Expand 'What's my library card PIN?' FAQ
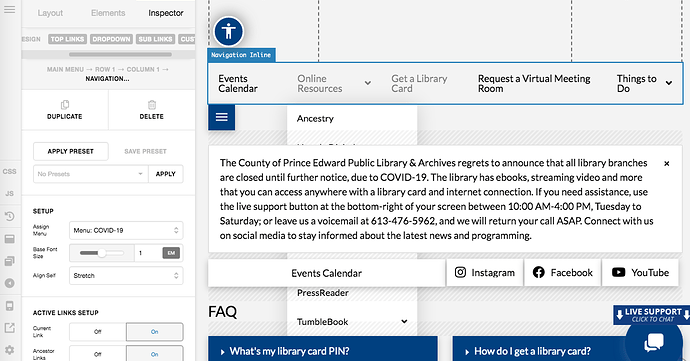 click(x=323, y=351)
